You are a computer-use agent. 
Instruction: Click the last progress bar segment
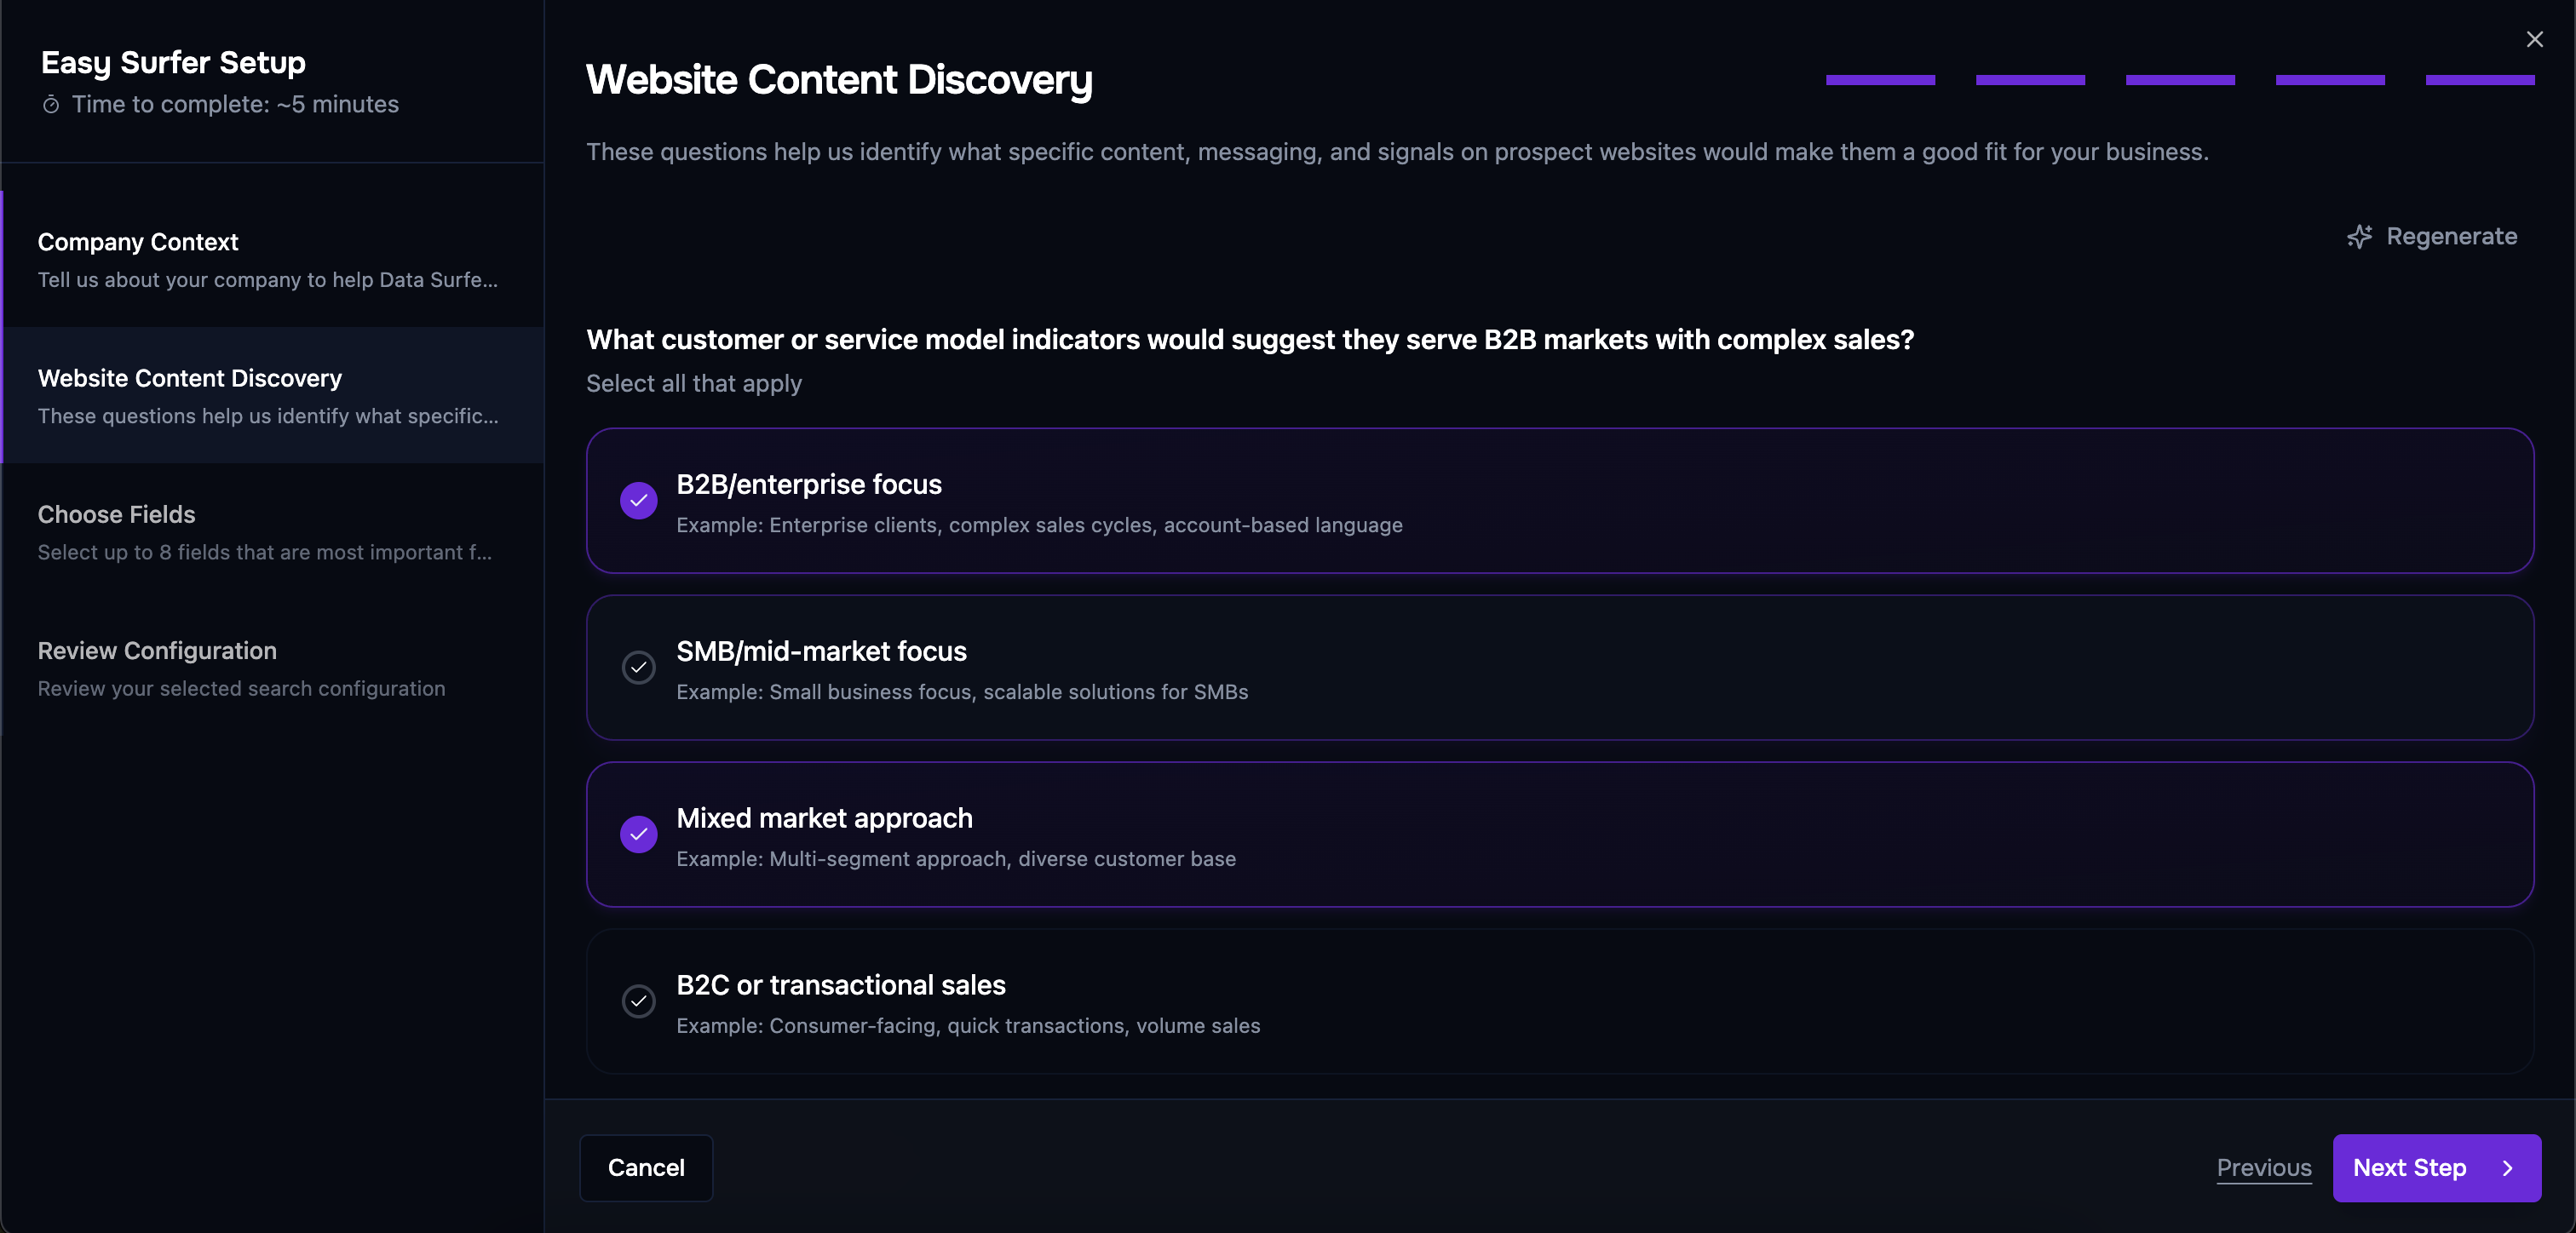click(2479, 80)
